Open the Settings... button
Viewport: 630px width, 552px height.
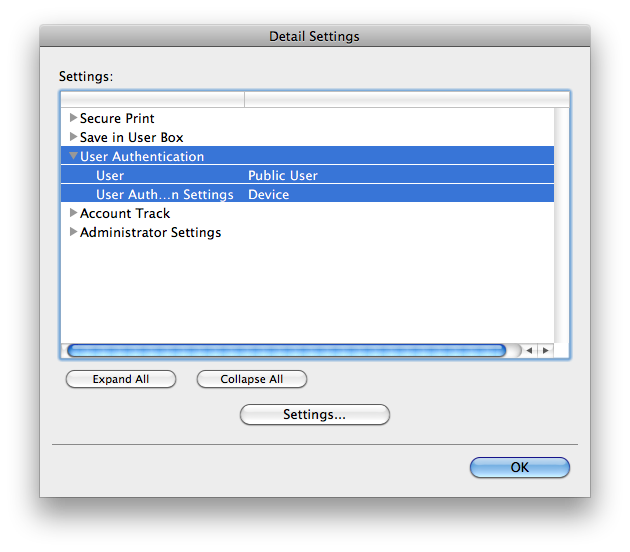pos(315,414)
